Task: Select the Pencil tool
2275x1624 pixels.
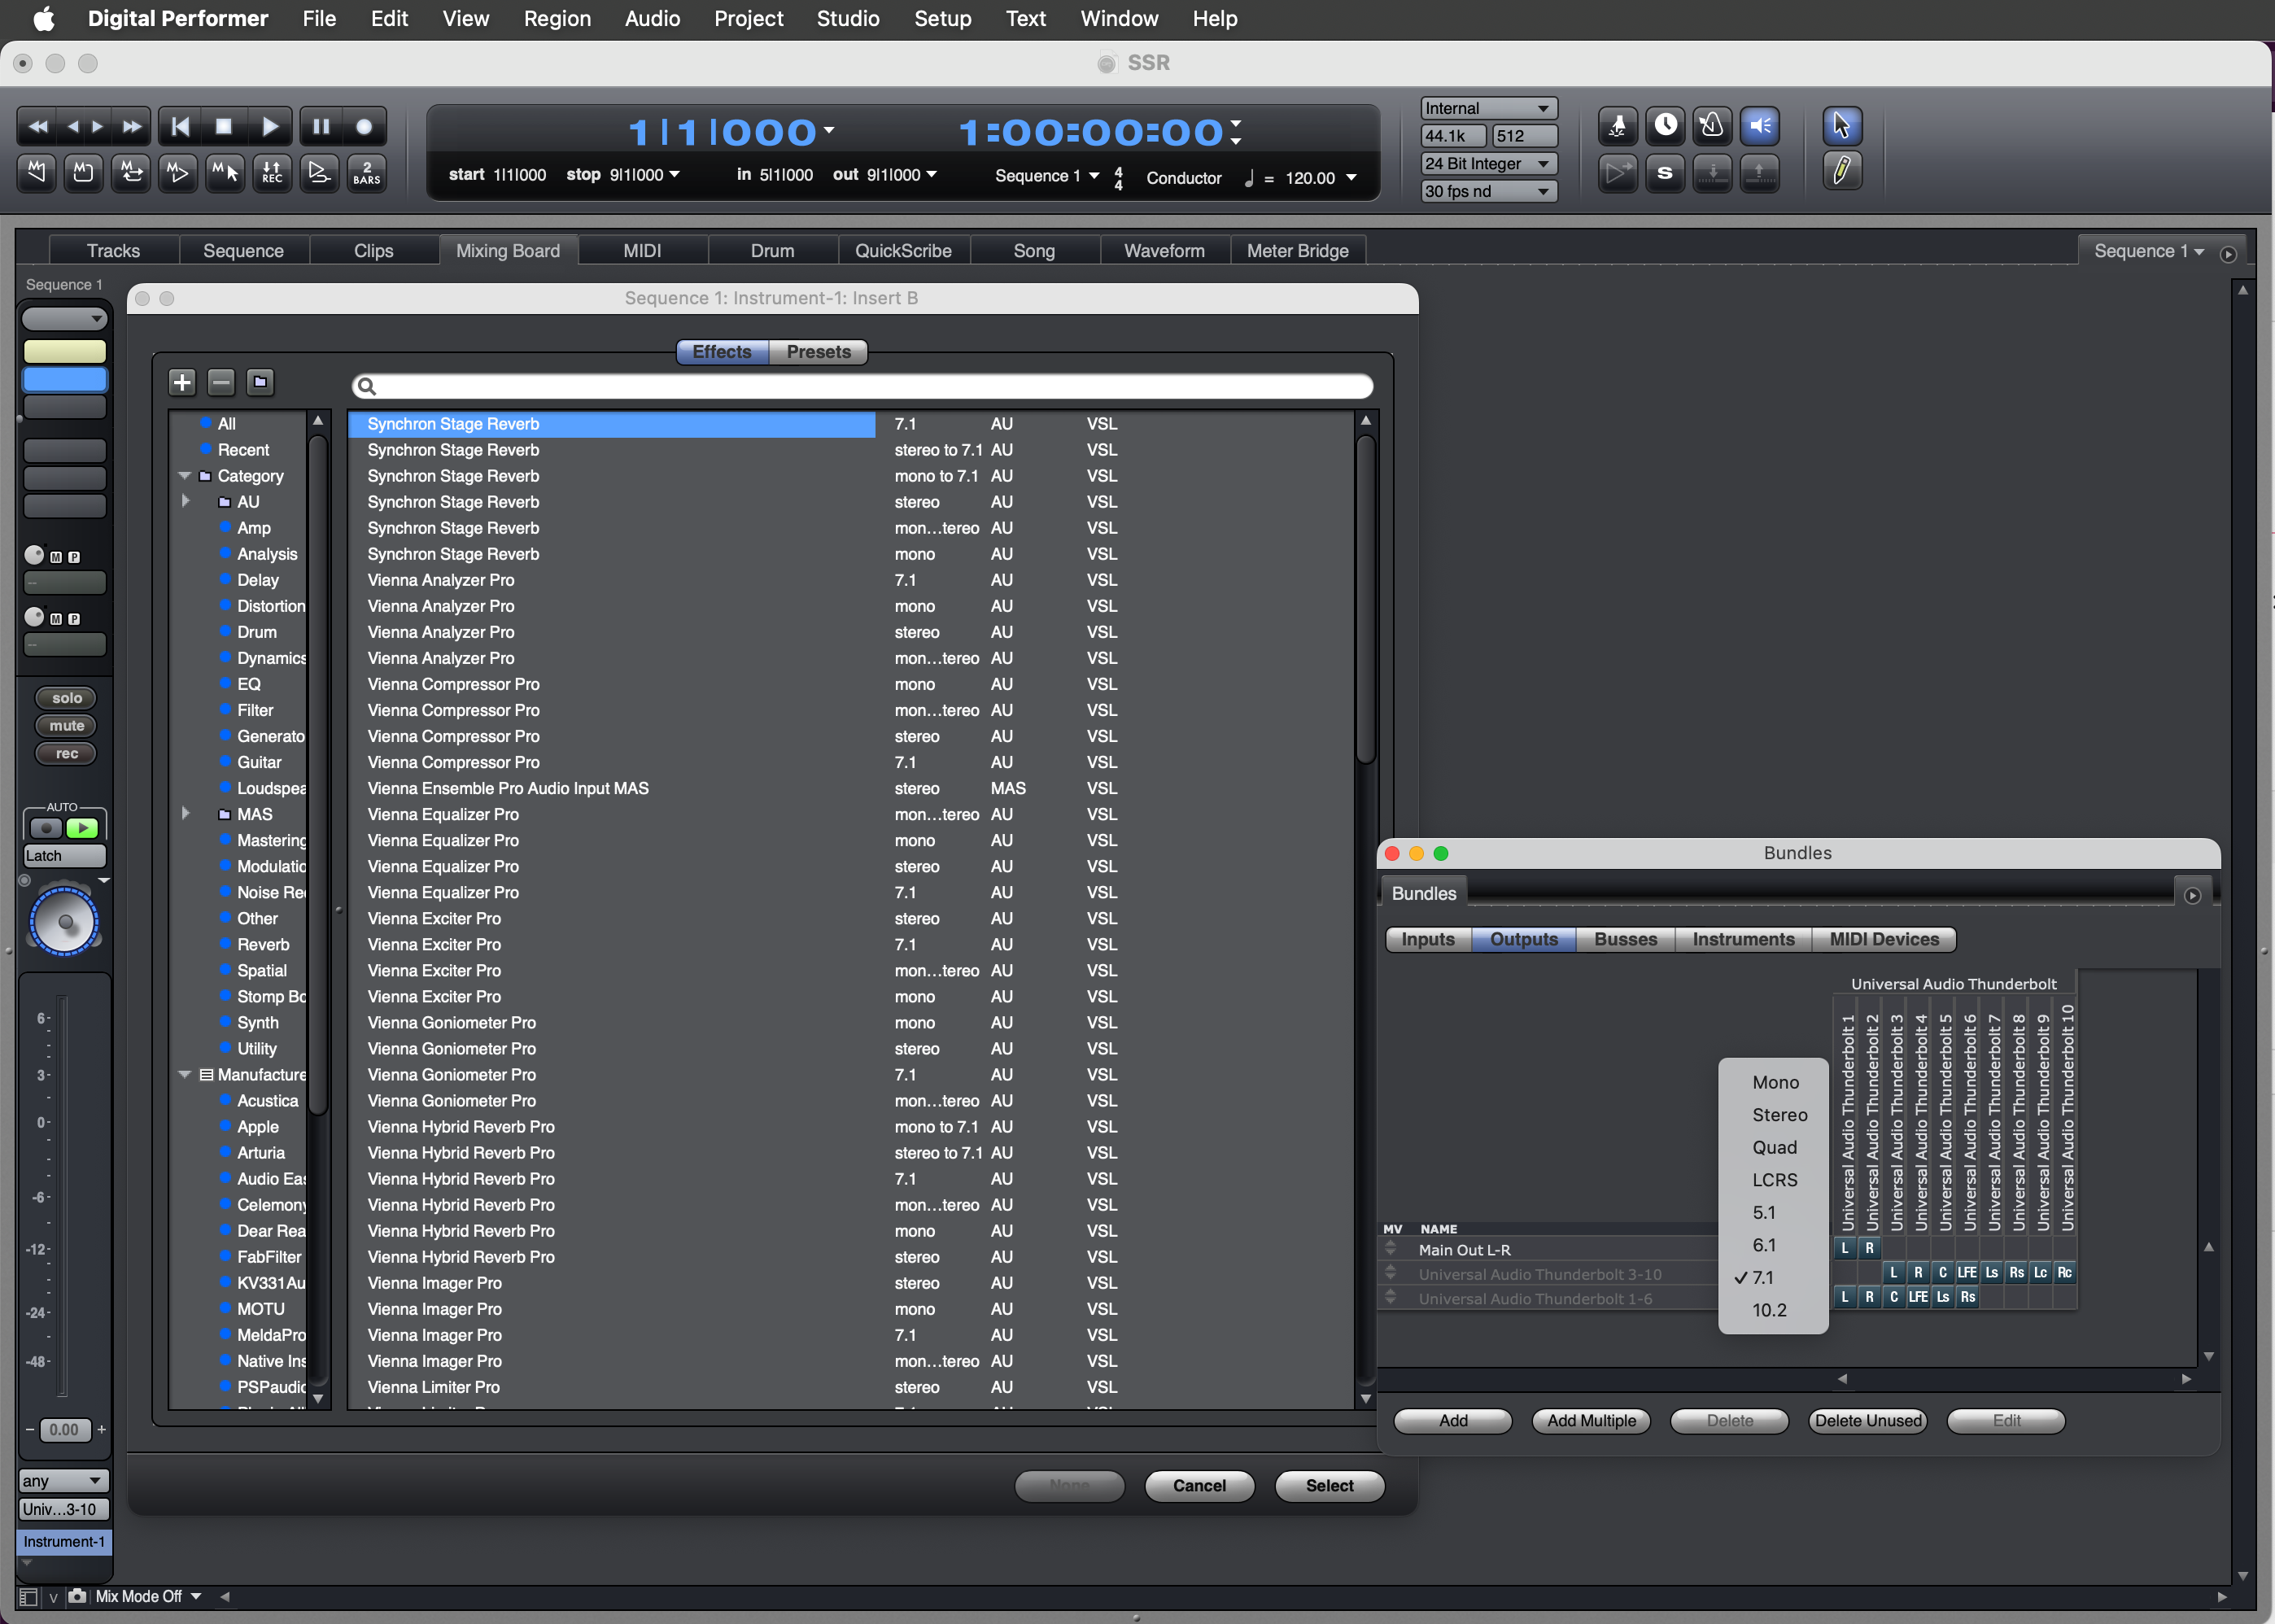Action: [1842, 171]
